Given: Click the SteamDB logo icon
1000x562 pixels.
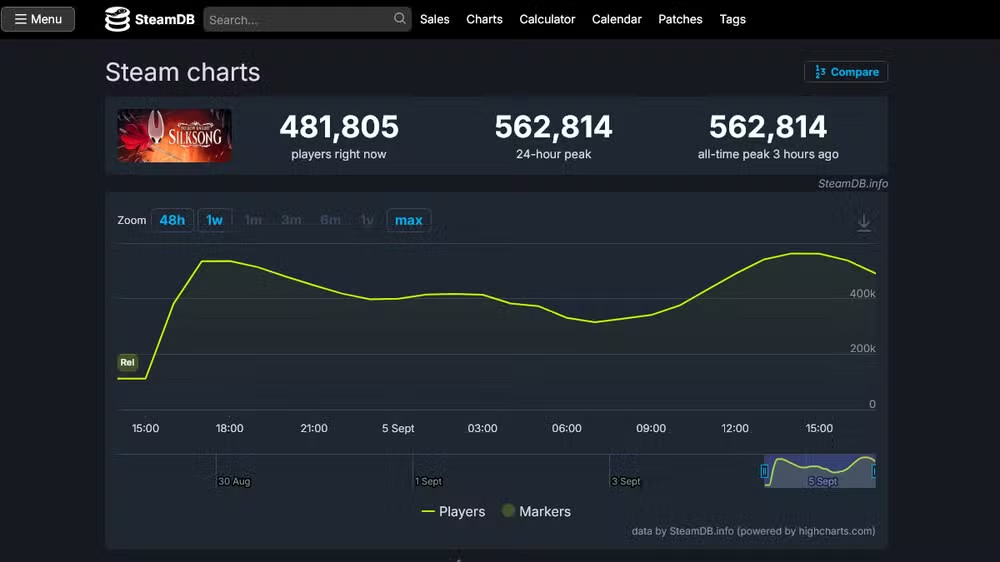Looking at the screenshot, I should 117,19.
